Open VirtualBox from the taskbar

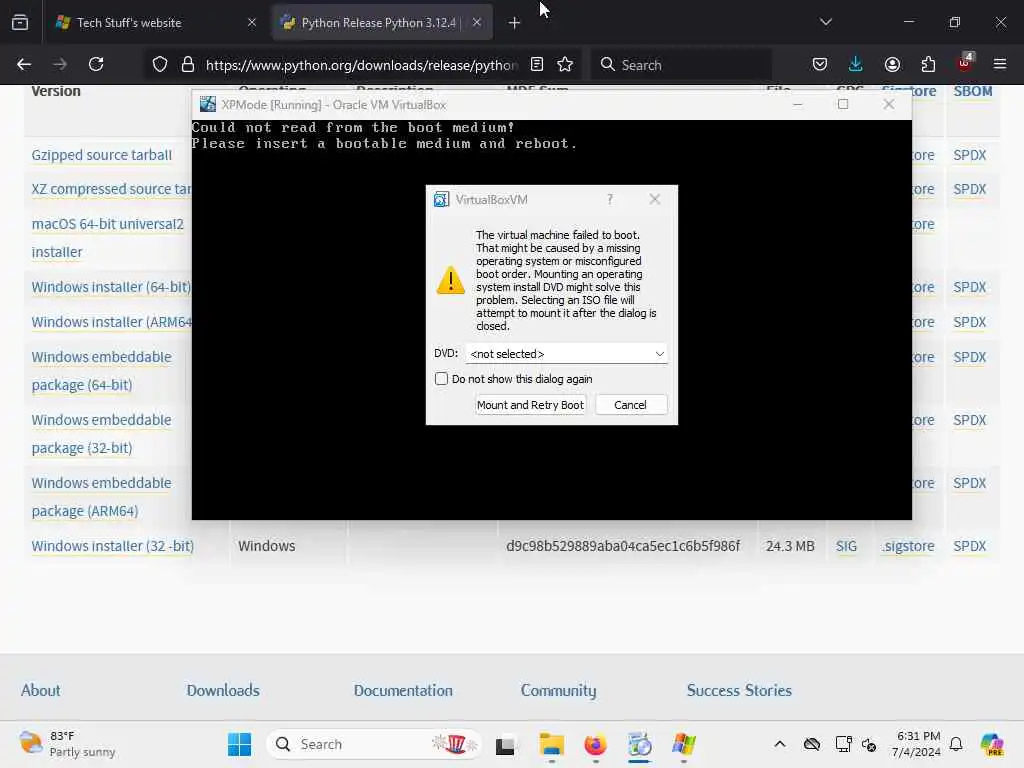pos(639,744)
